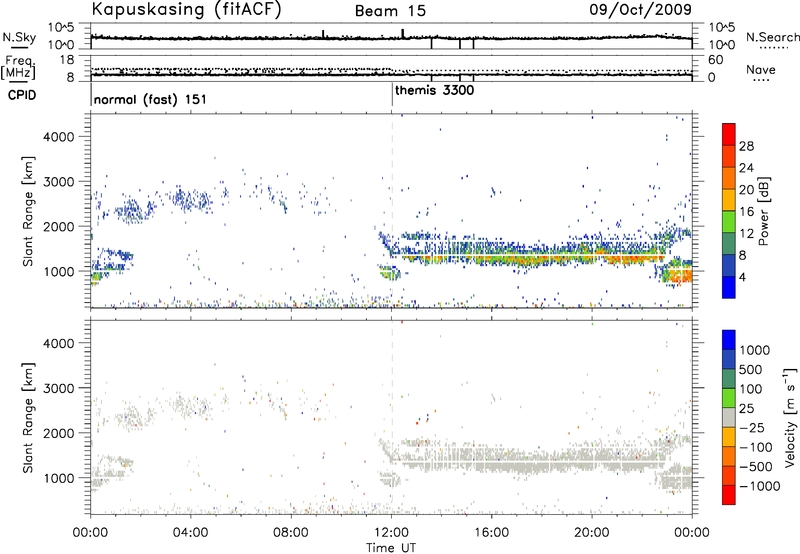Click the 'Beam 15' label

(390, 11)
